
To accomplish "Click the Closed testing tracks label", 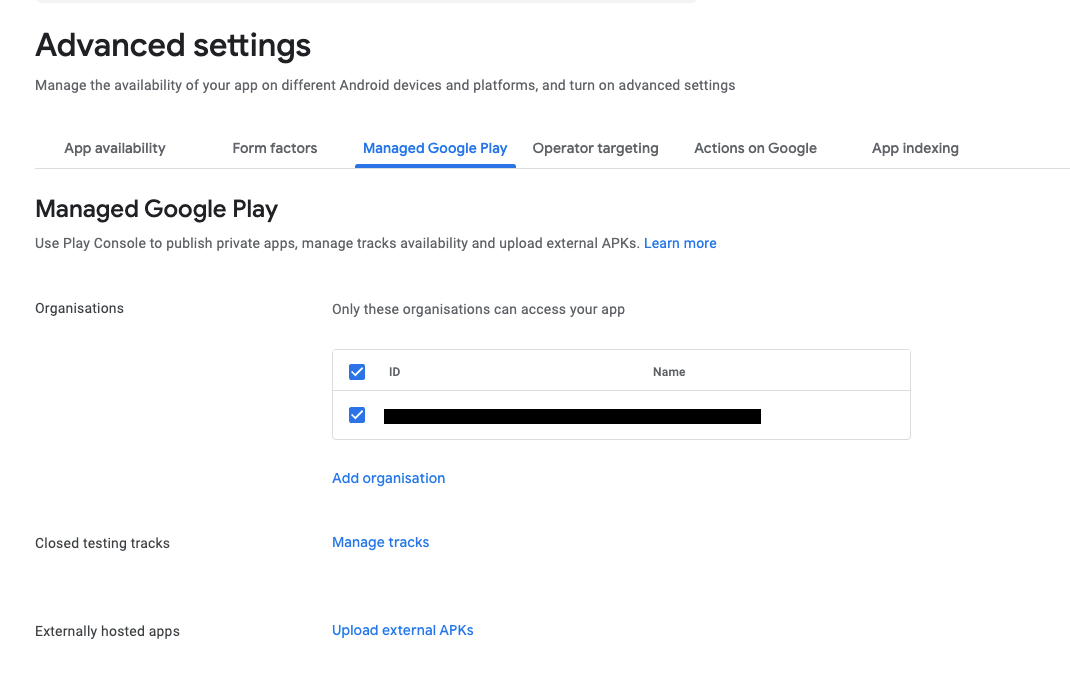I will pyautogui.click(x=102, y=543).
